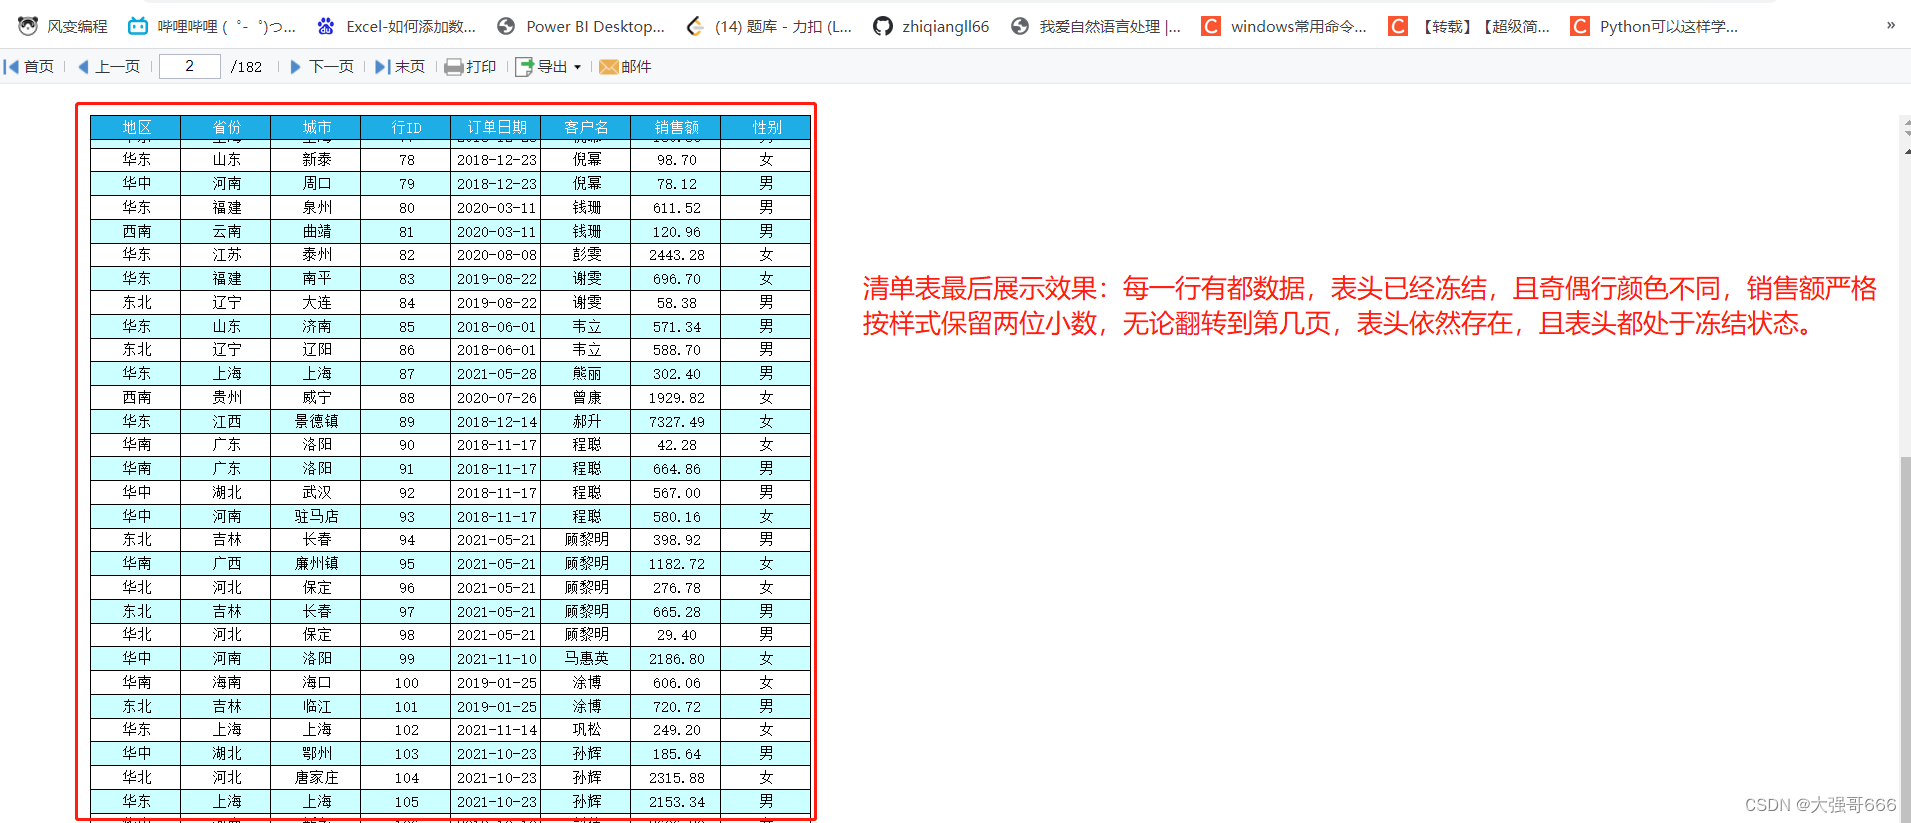Send report via 邮件 button

(625, 67)
